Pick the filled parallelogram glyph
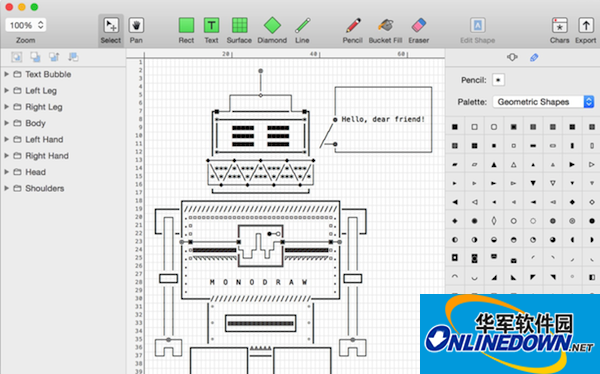Screen dimensions: 600x374 455,165
